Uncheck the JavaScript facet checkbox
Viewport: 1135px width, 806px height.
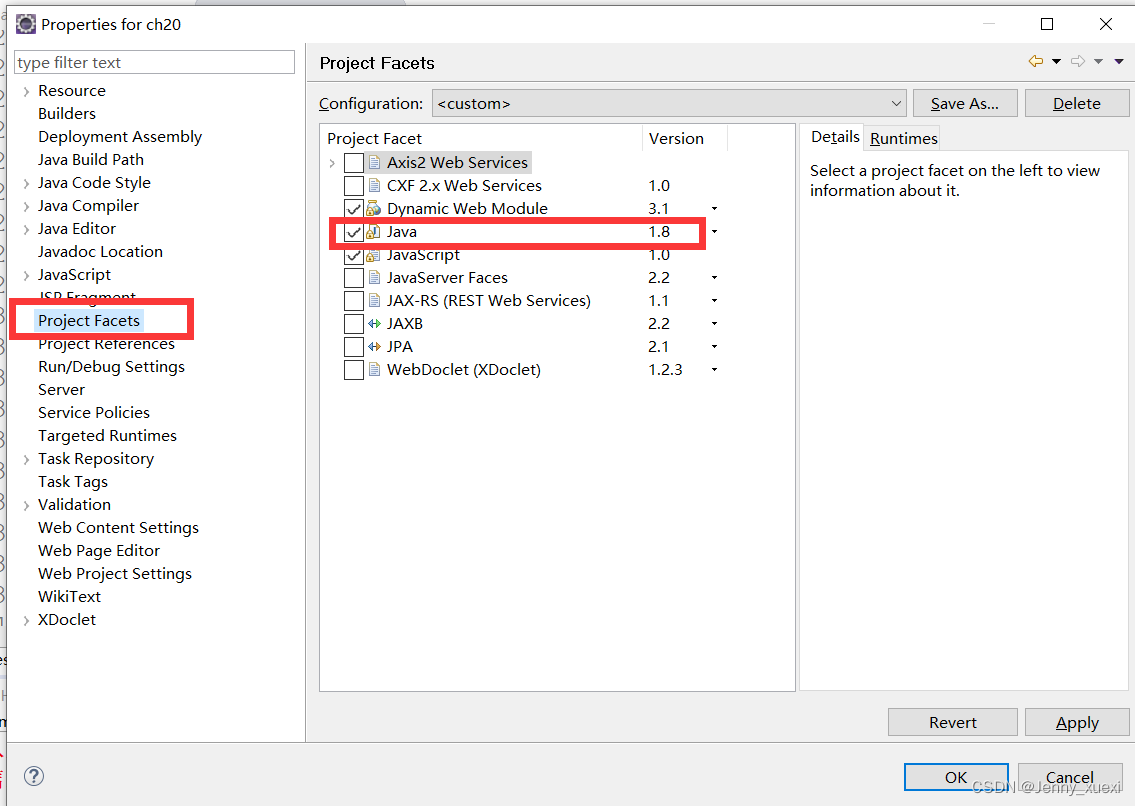click(354, 255)
